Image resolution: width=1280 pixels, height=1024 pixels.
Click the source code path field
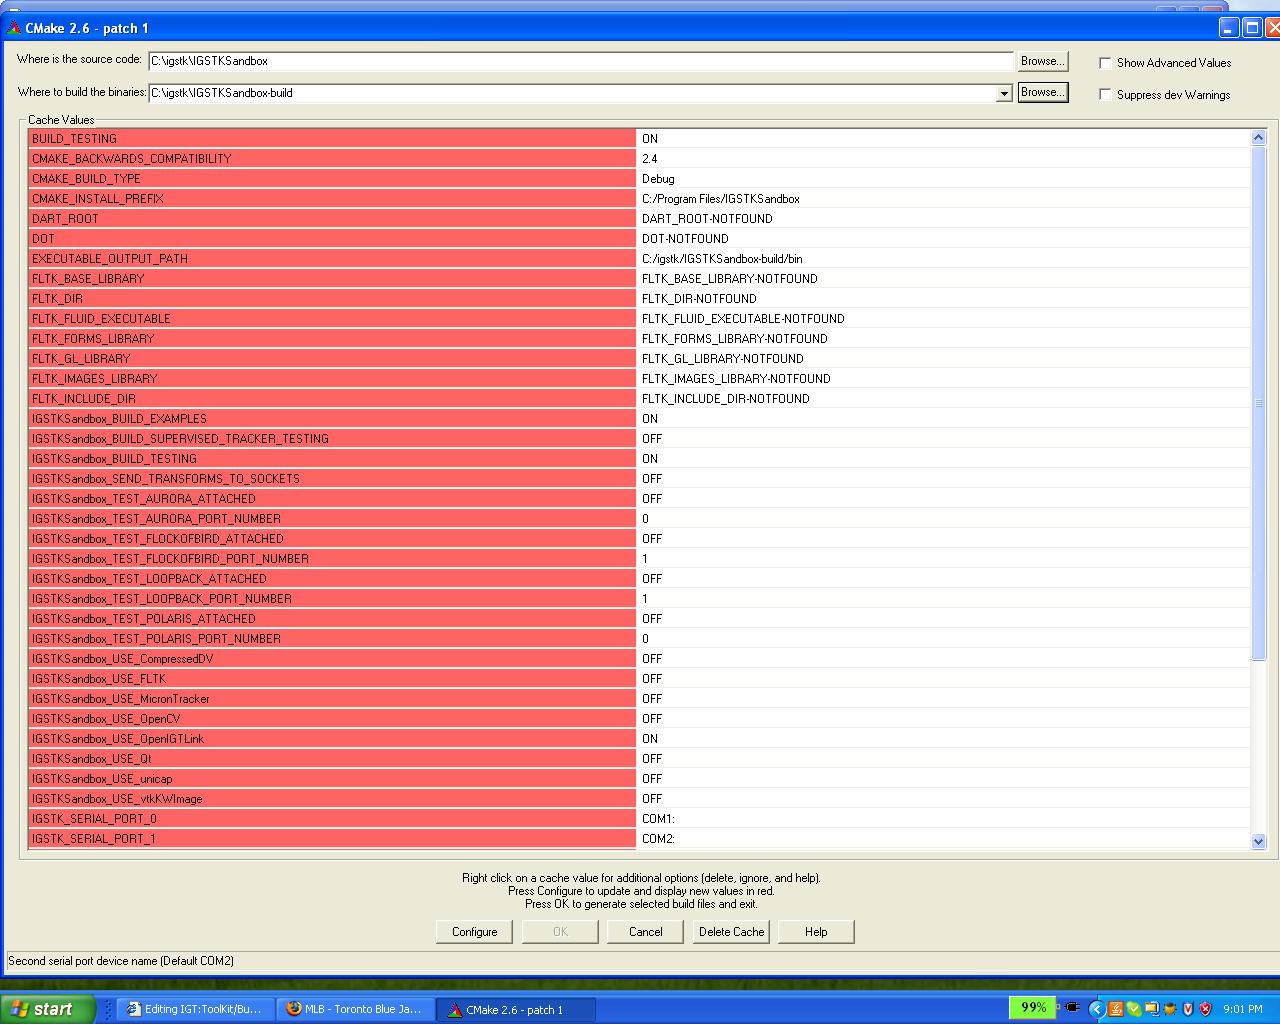coord(580,61)
